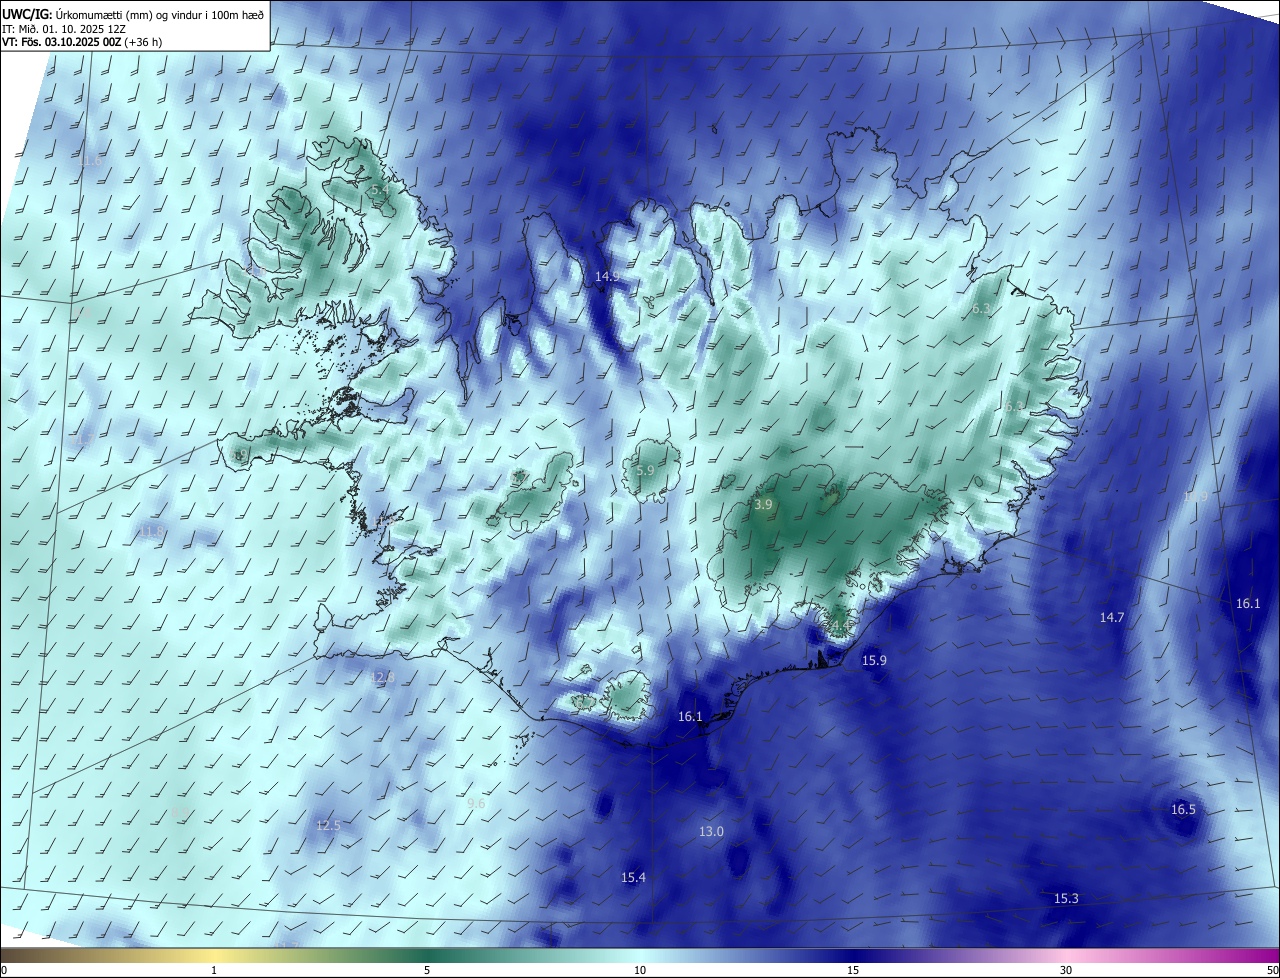Click the 15 tick label on color scale

pyautogui.click(x=853, y=970)
